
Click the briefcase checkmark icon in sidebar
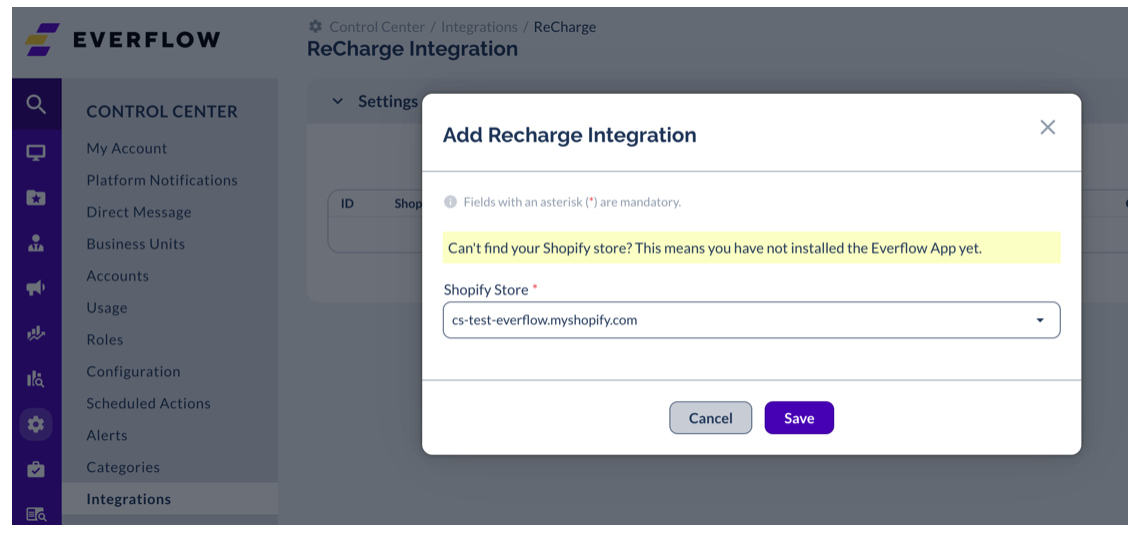[x=36, y=469]
